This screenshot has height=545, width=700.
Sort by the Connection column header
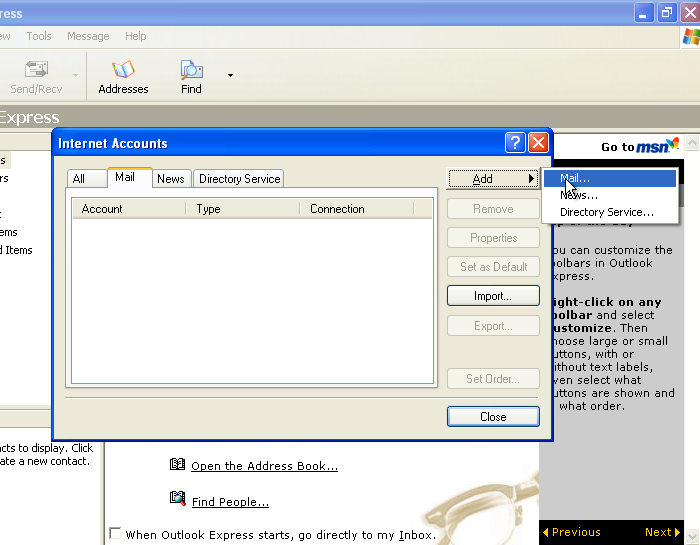[357, 209]
